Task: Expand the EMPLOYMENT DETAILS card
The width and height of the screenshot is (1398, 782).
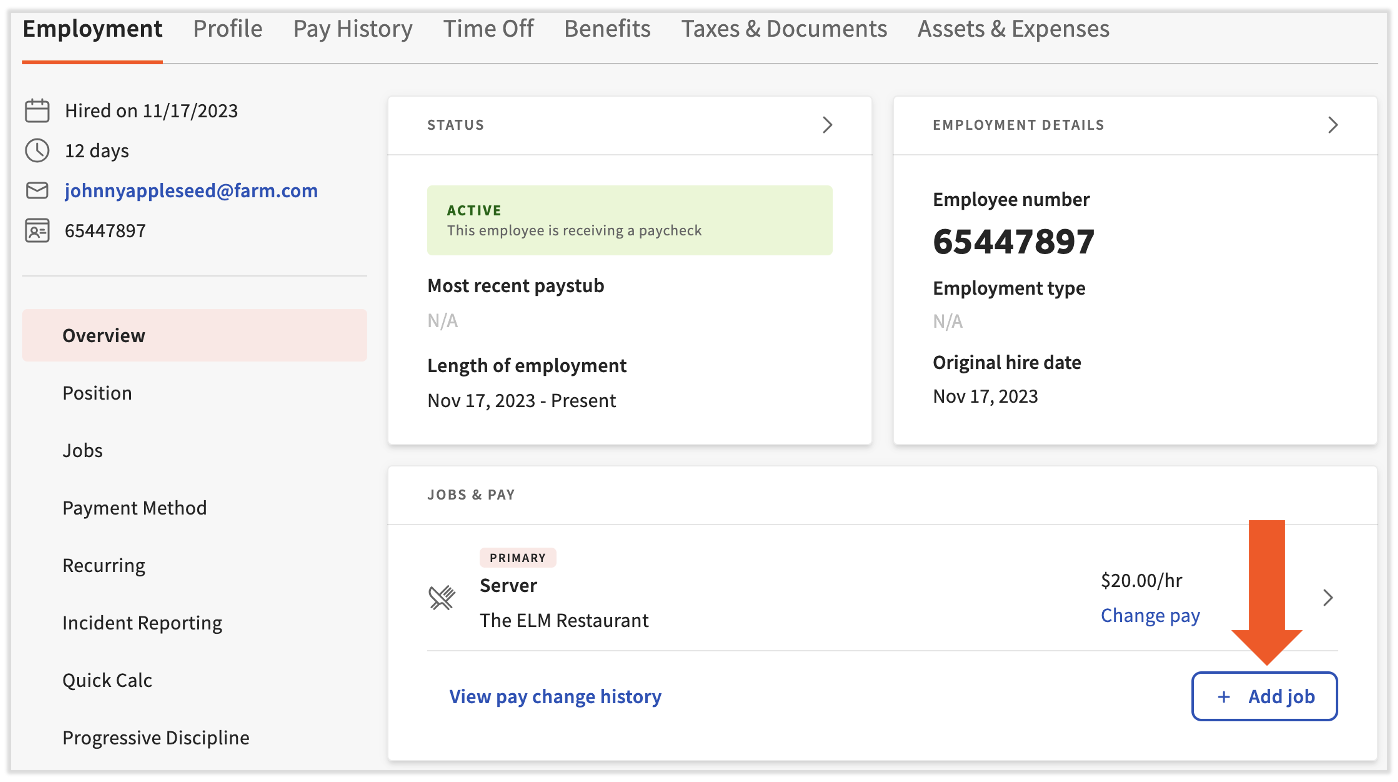Action: coord(1332,125)
